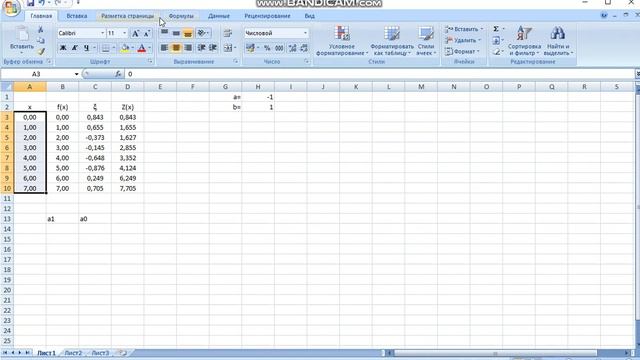Image resolution: width=640 pixels, height=360 pixels.
Task: Click the Merge and Center icon
Action: pos(229,48)
